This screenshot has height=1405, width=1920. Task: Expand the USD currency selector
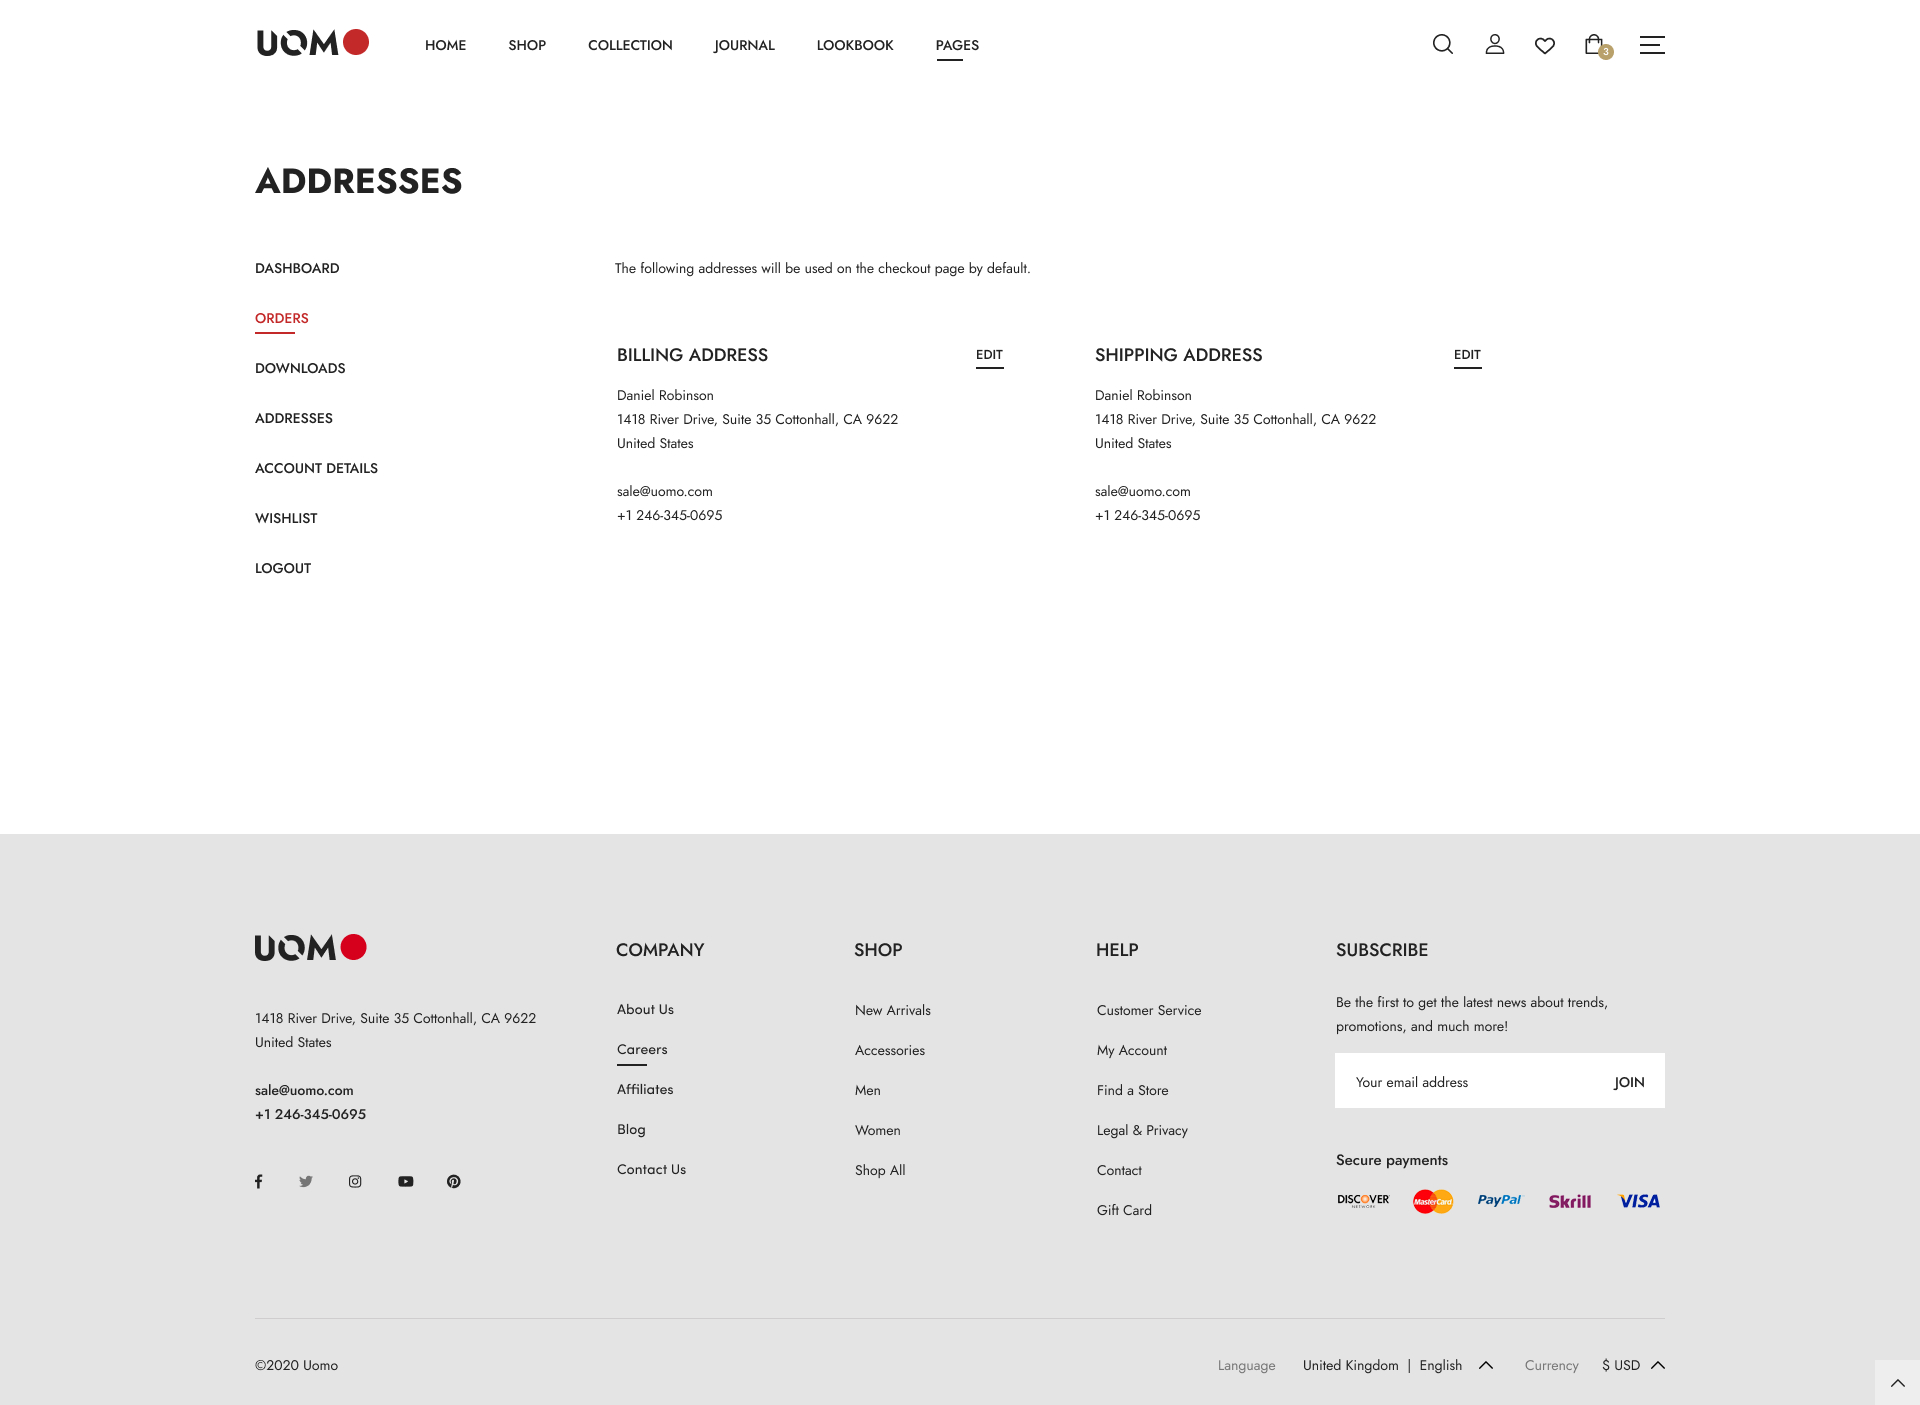tap(1632, 1365)
